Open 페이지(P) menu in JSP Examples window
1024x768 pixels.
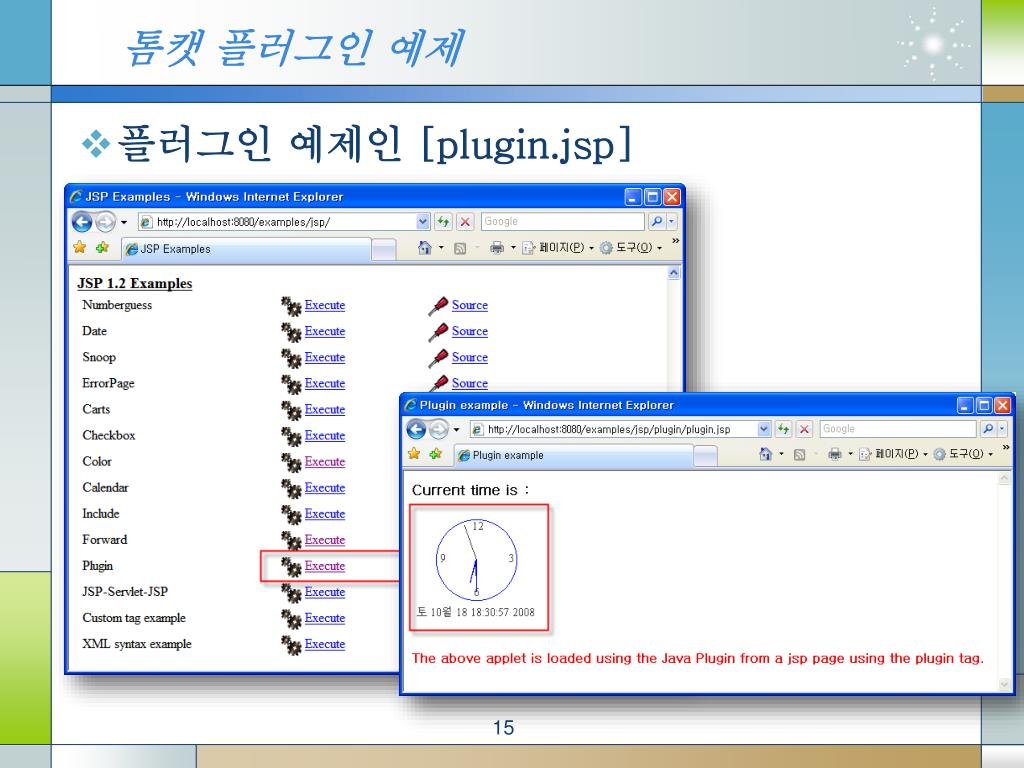pos(558,248)
